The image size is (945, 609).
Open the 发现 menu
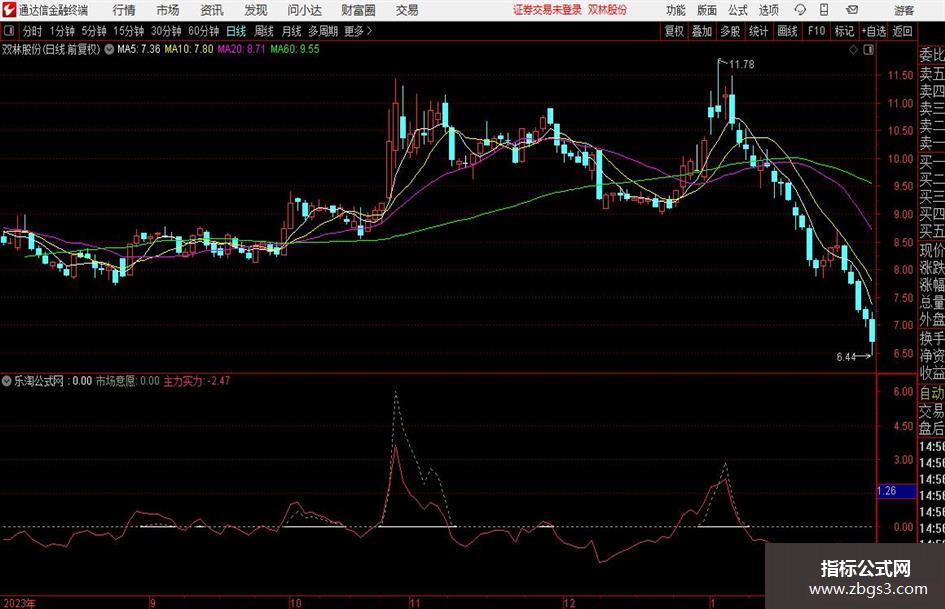pos(256,10)
